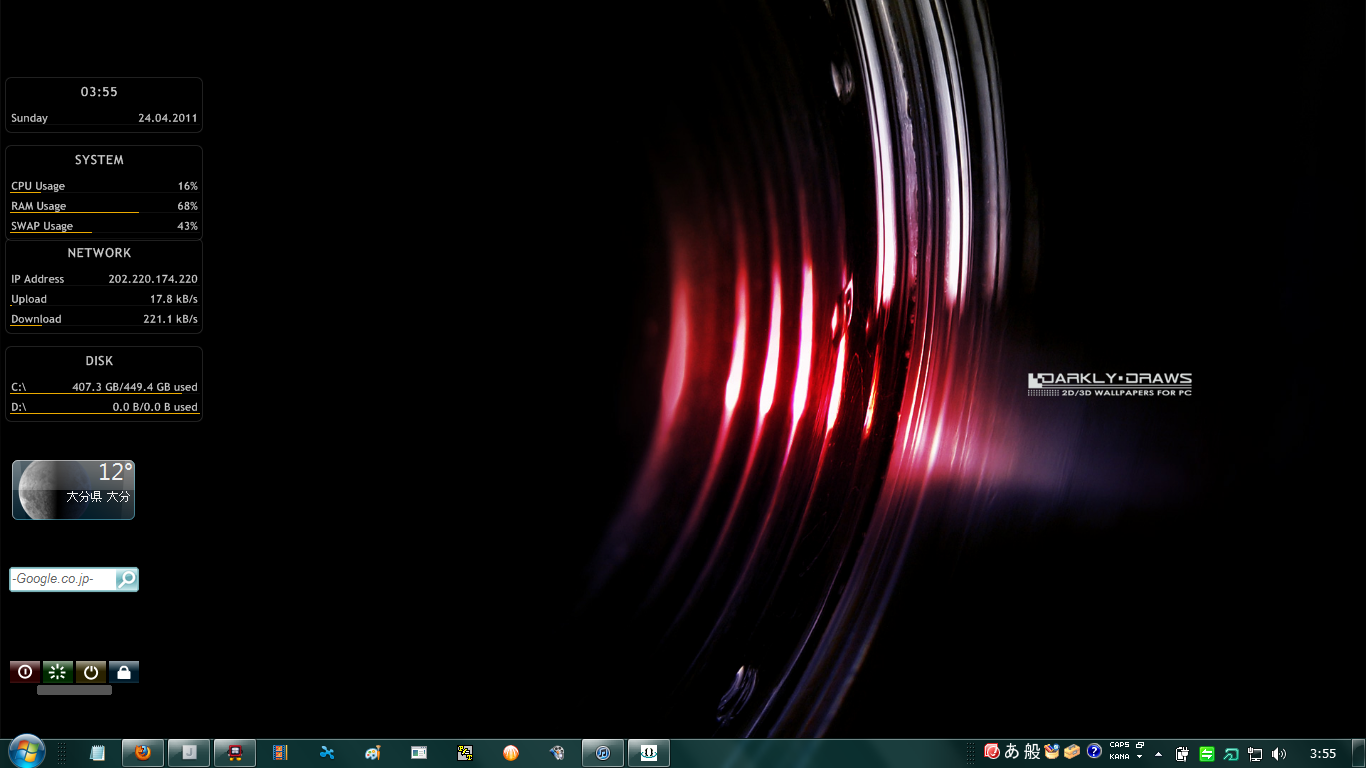Open the white curly-braces app on the taskbar
Viewport: 1366px width, 768px height.
pyautogui.click(x=649, y=753)
